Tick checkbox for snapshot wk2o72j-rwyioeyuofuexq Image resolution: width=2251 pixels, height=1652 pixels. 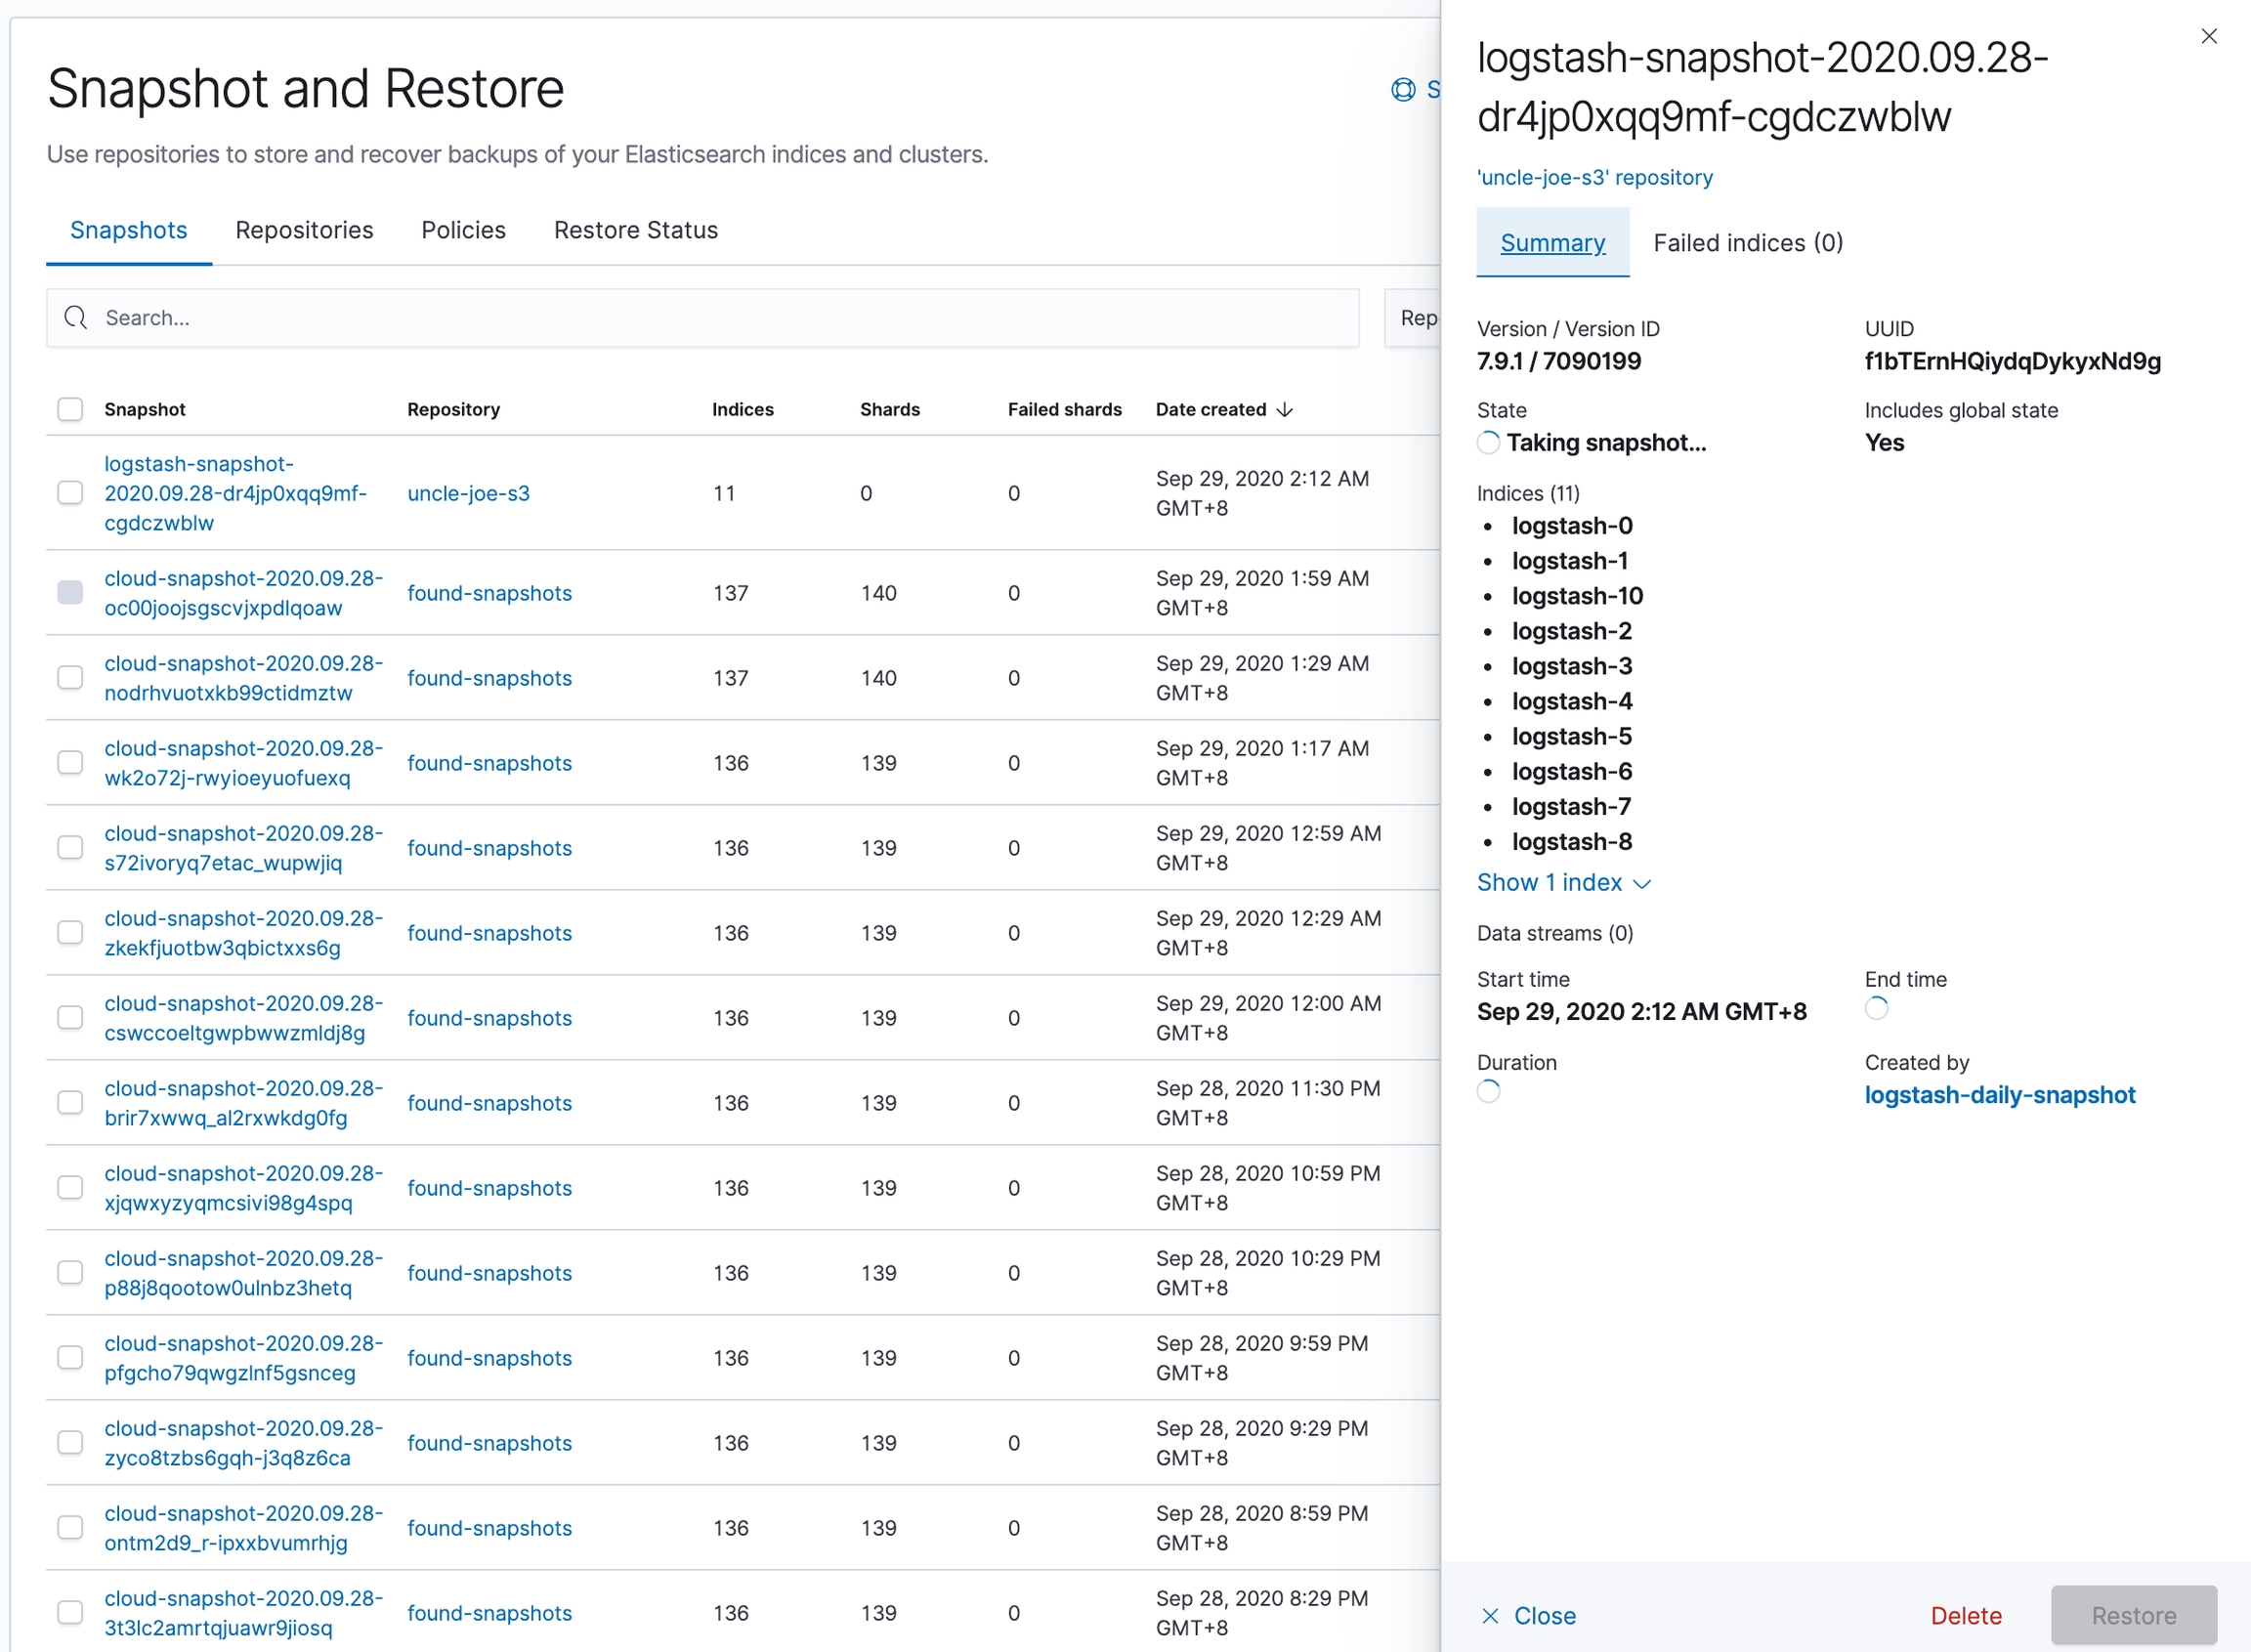(x=70, y=763)
